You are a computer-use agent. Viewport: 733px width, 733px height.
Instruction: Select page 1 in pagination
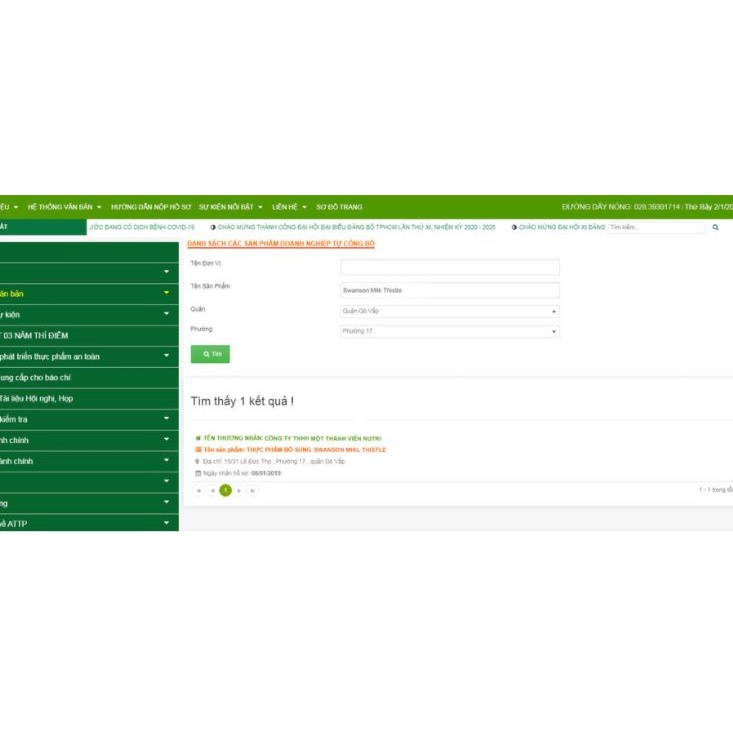225,490
